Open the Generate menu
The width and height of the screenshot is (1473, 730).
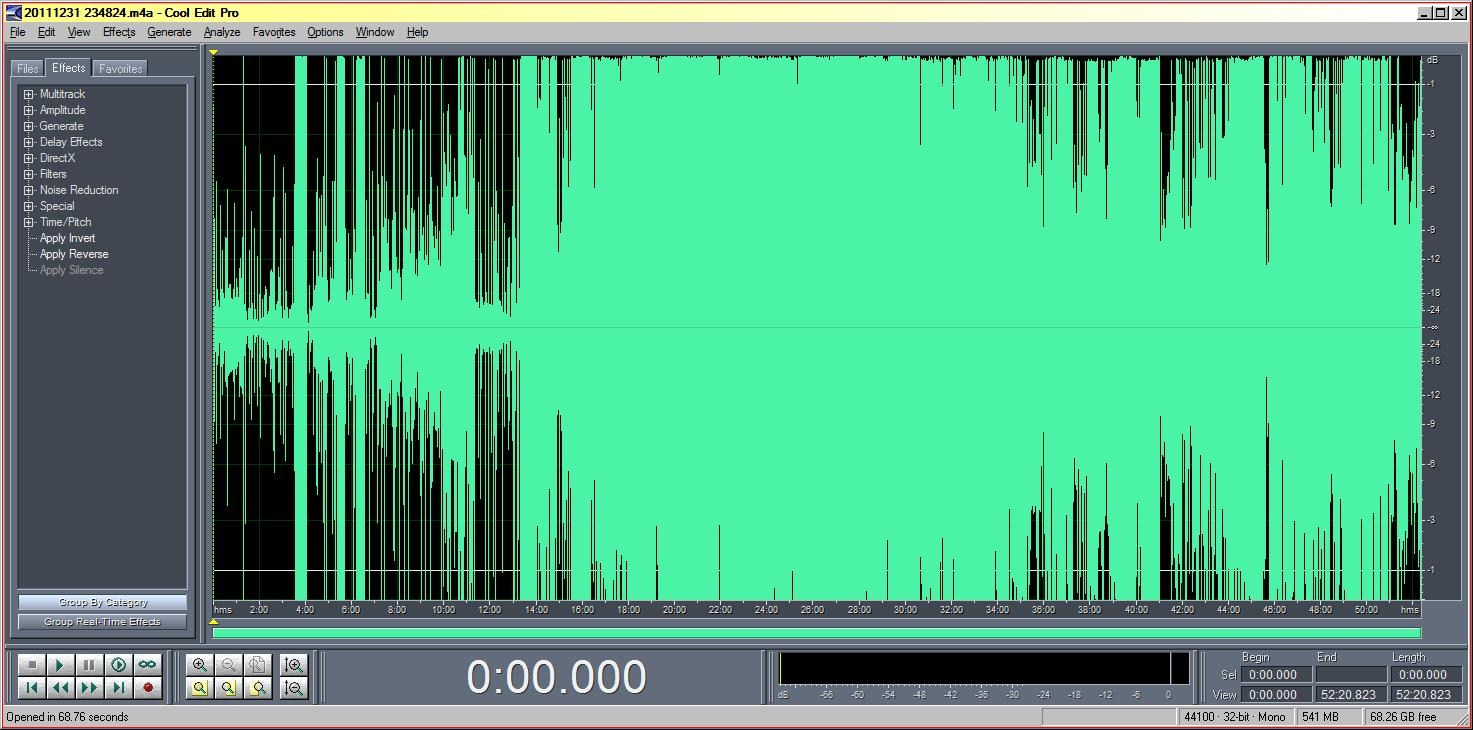[169, 32]
